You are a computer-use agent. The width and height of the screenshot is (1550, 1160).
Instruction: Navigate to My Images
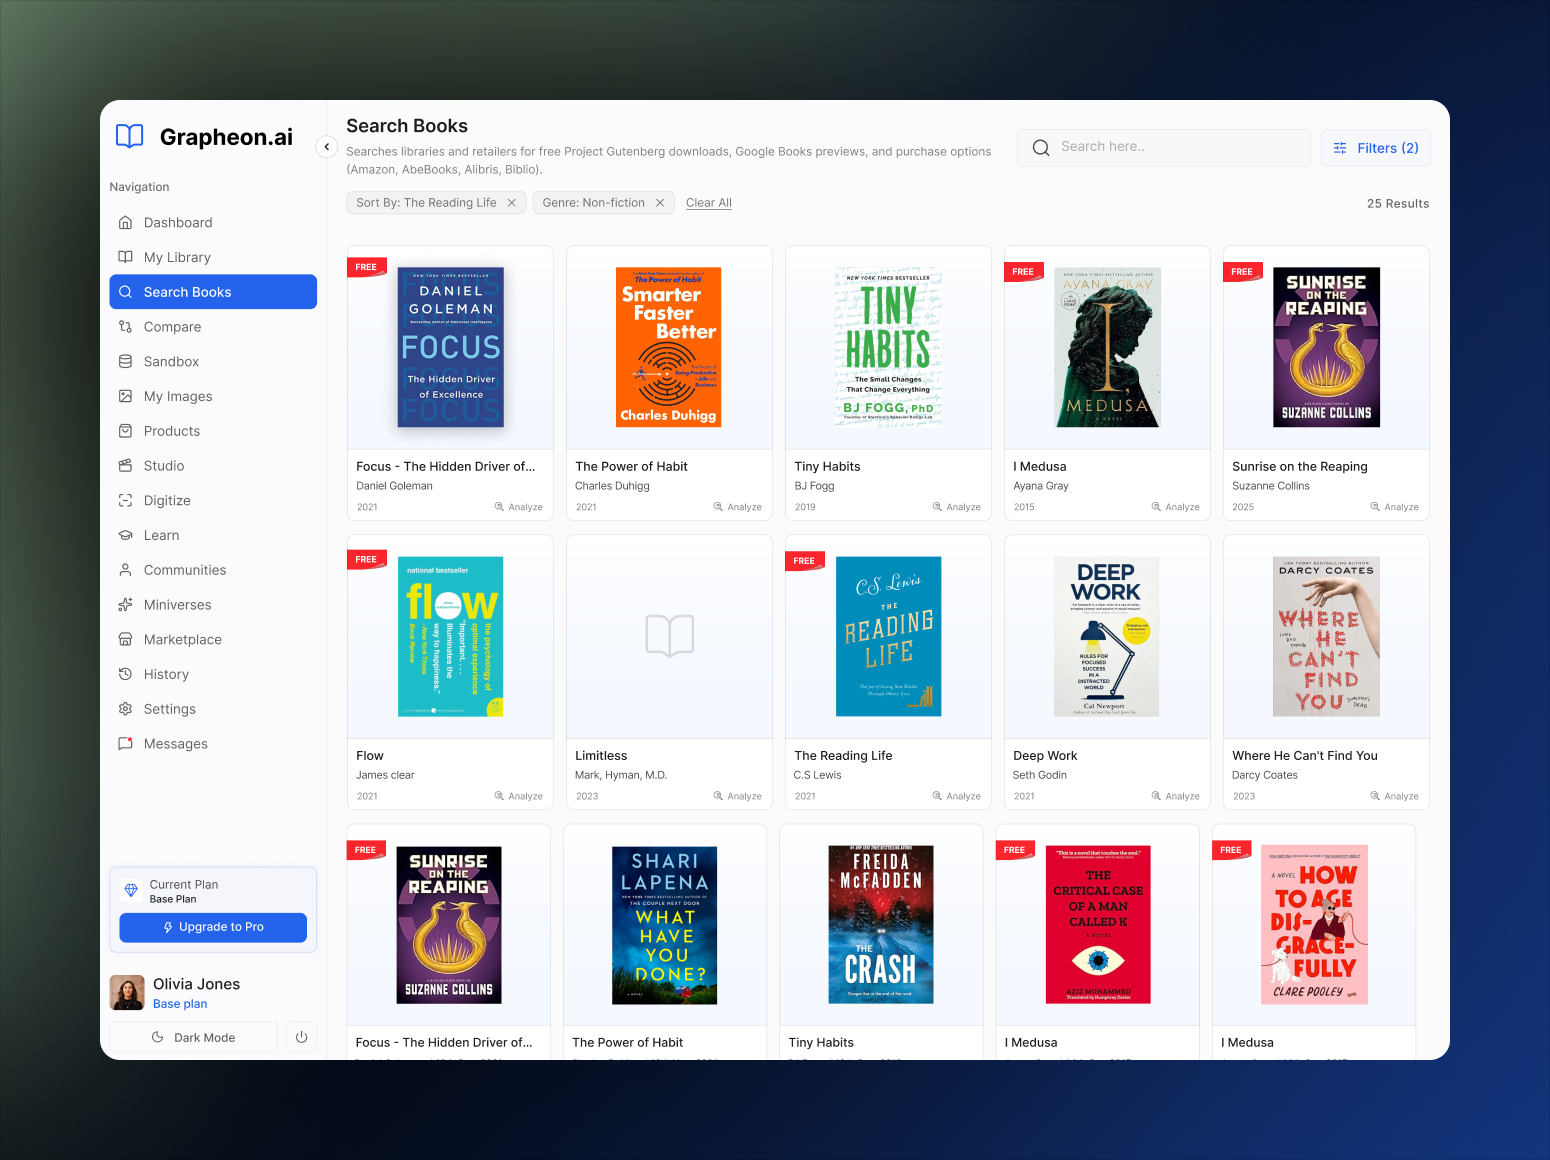pyautogui.click(x=213, y=396)
